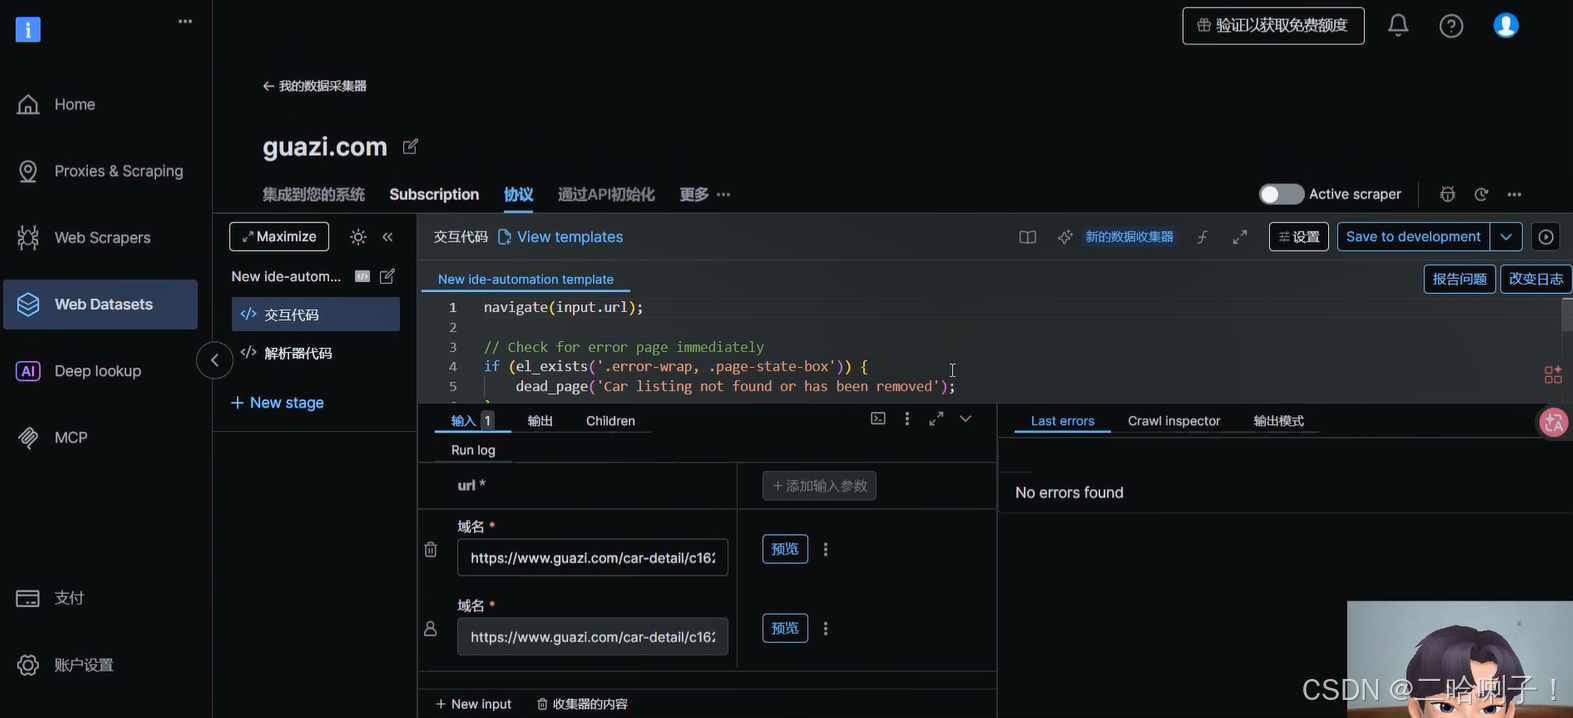
Task: Select the Last errors tab
Action: (1062, 421)
